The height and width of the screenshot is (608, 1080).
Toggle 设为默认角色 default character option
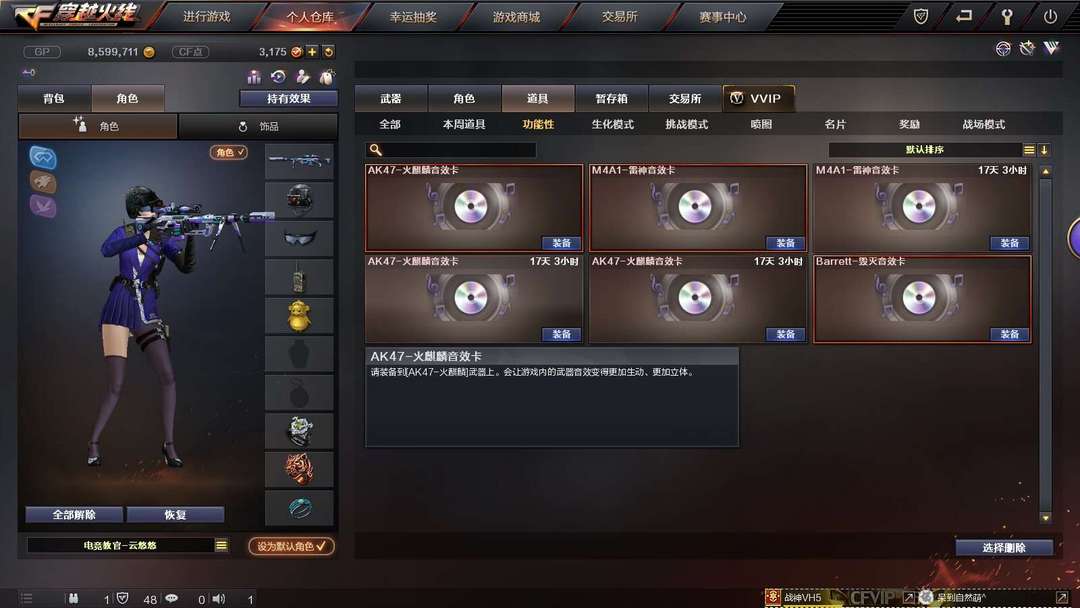coord(291,546)
